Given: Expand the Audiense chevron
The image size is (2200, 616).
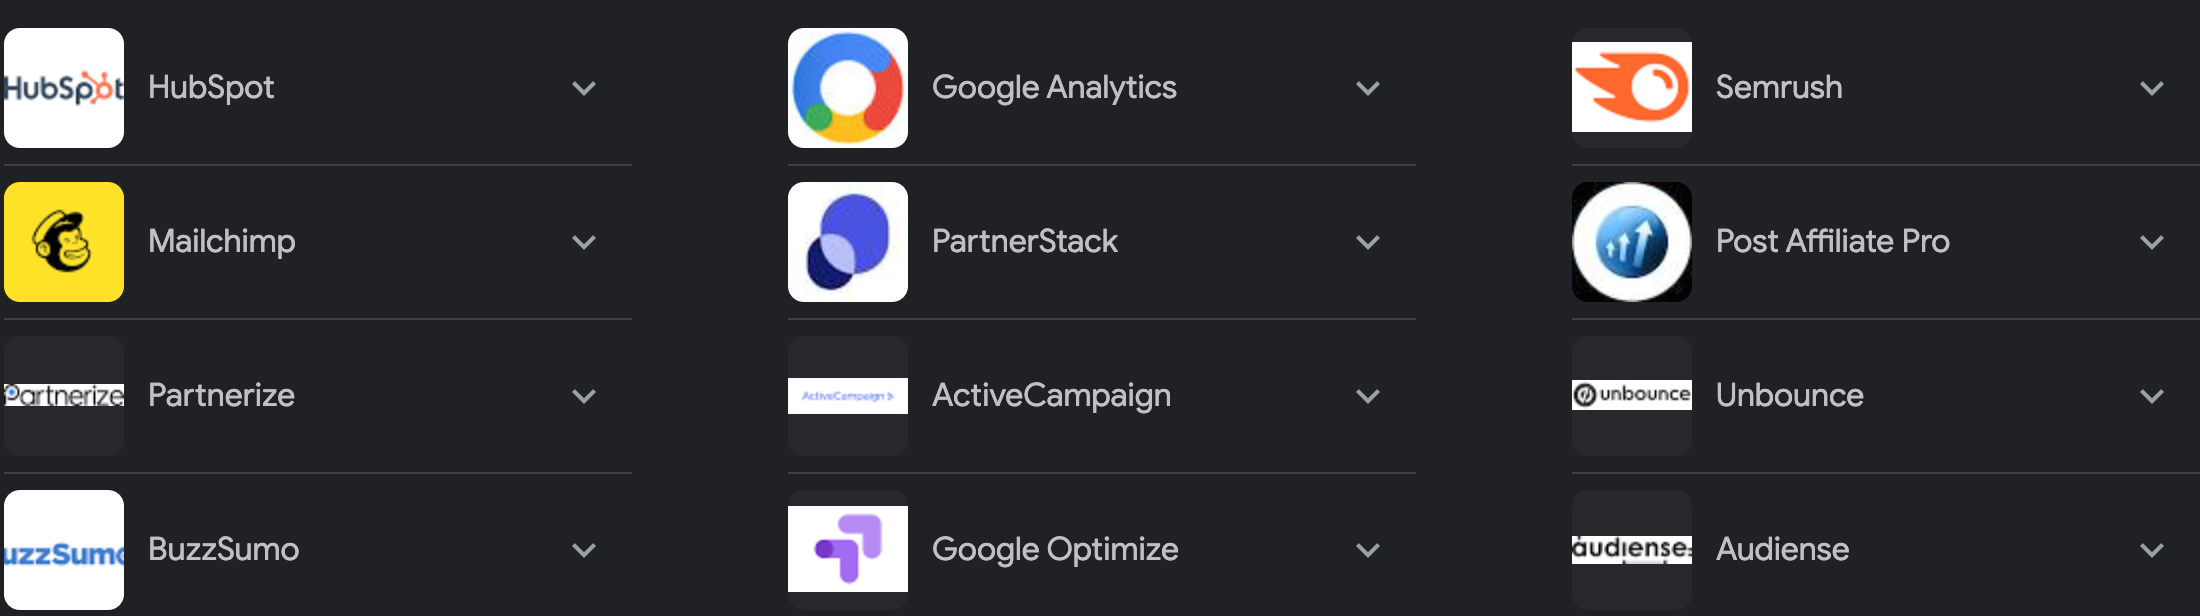Looking at the screenshot, I should (2152, 550).
